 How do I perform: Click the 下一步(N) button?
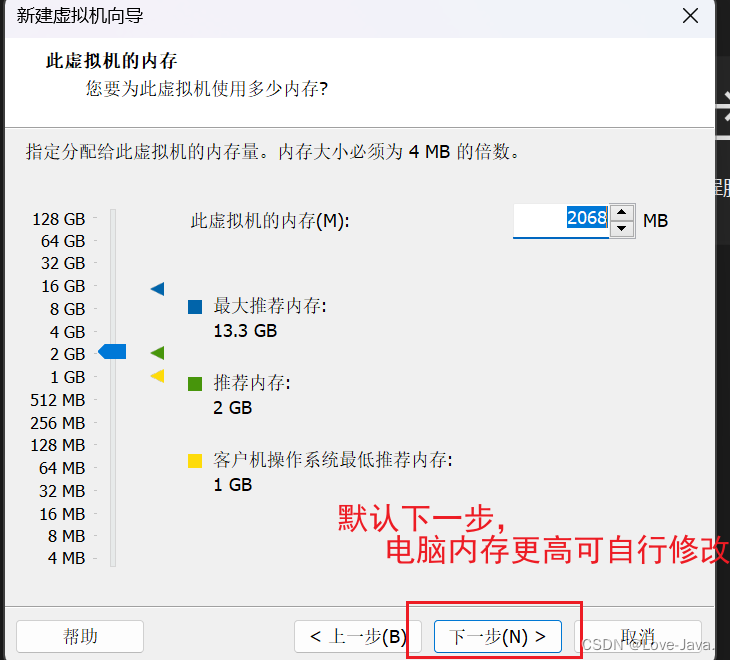pos(497,636)
